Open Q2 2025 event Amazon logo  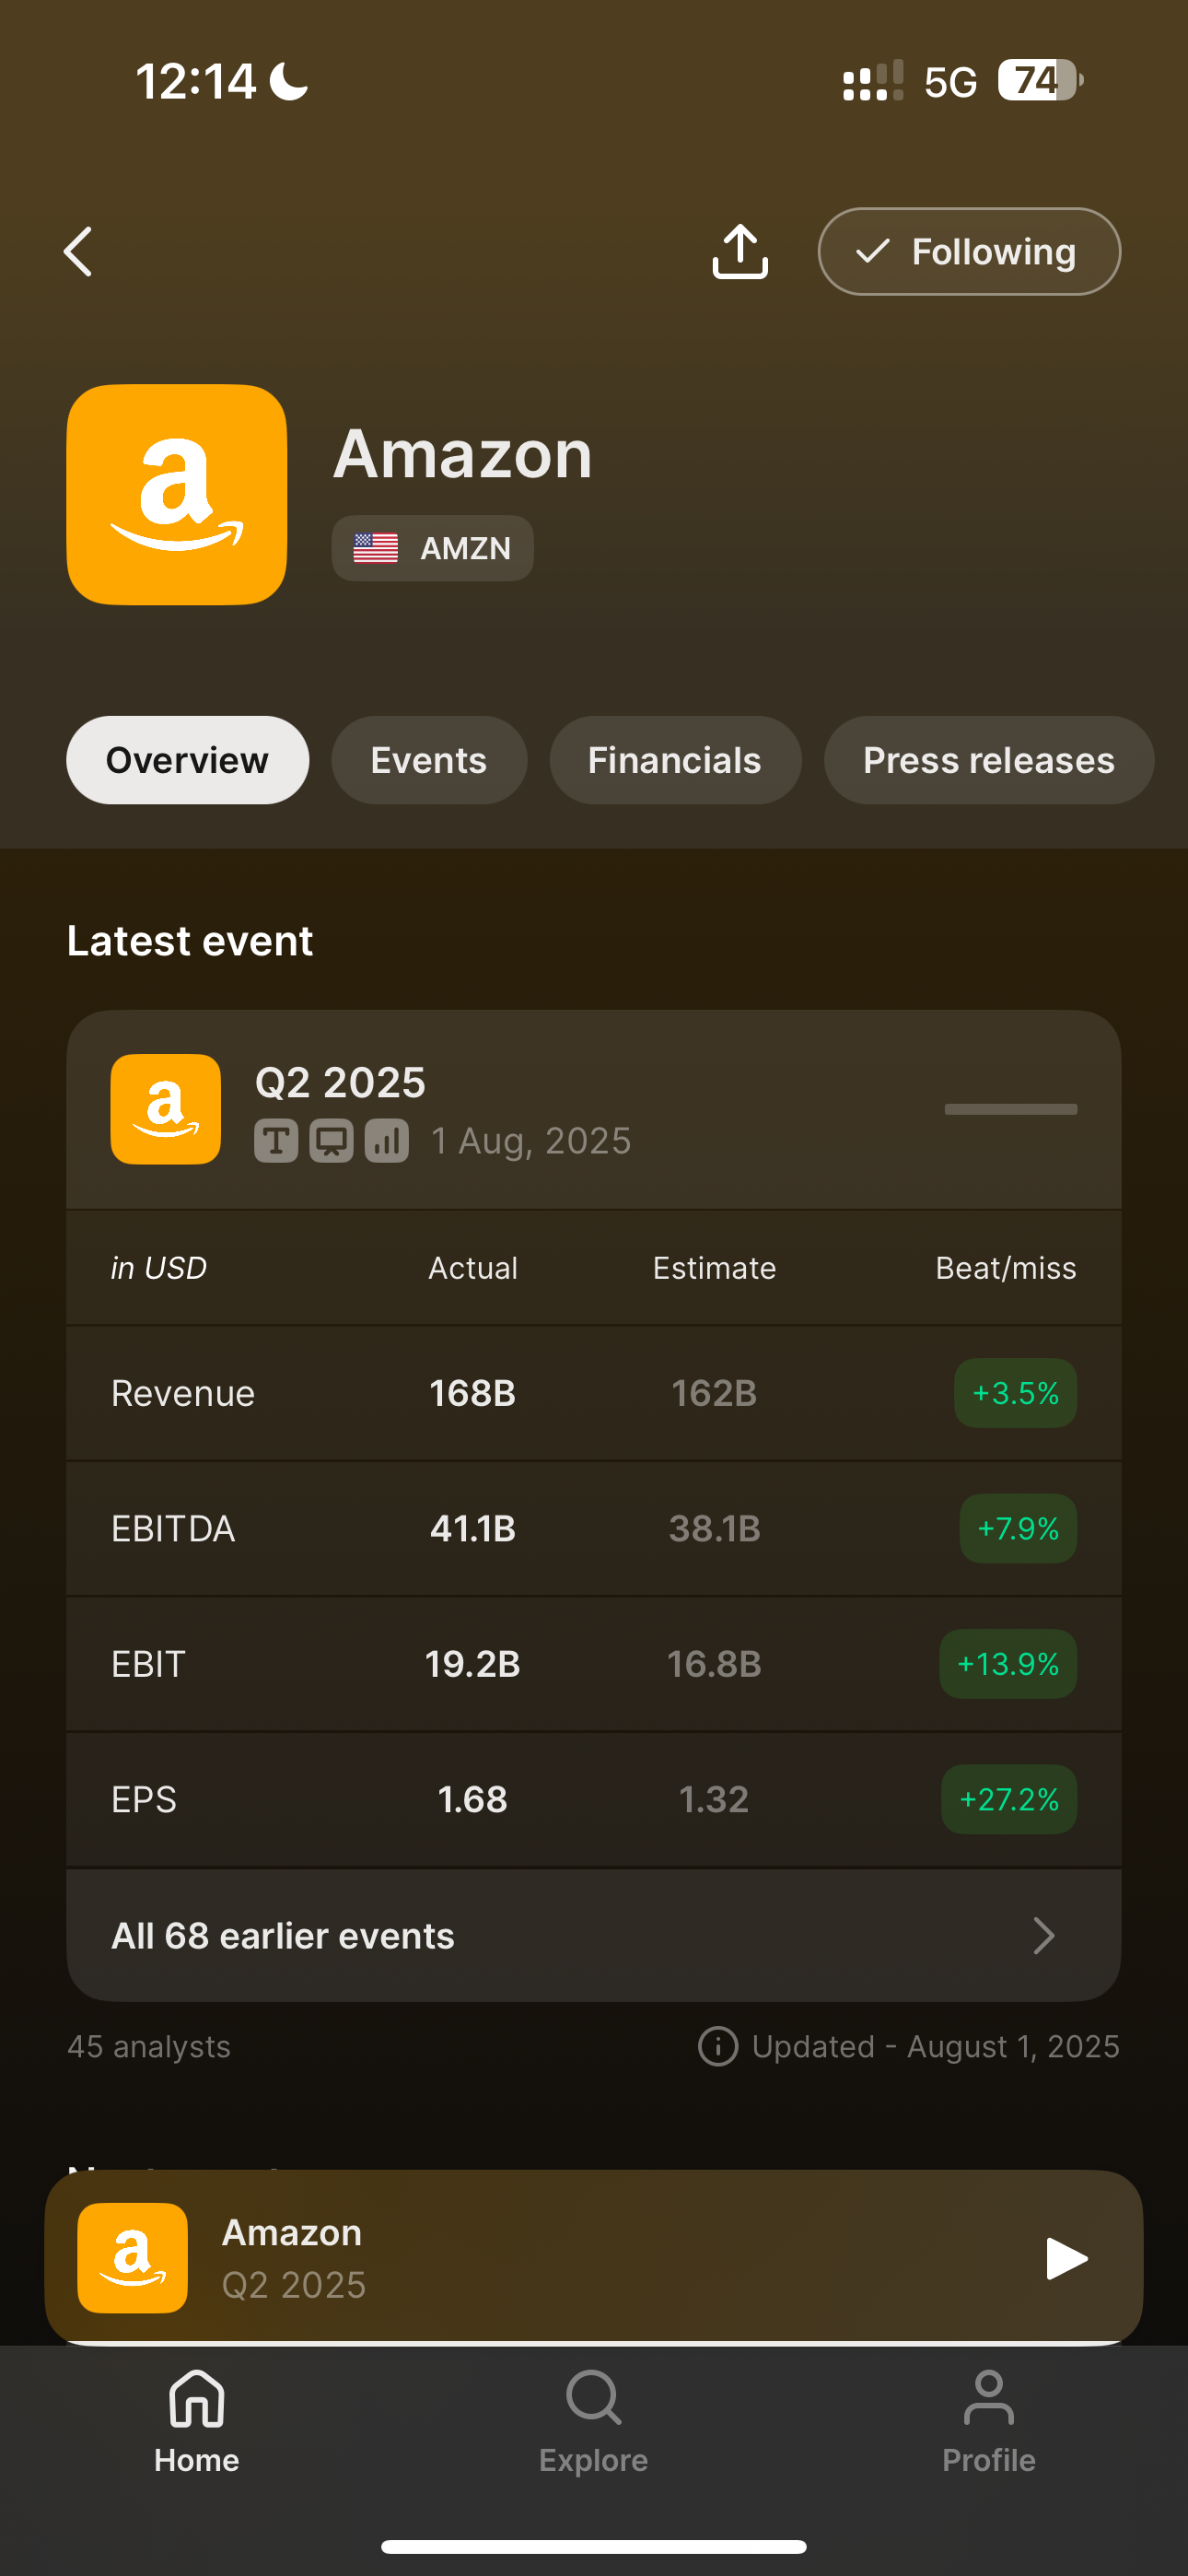click(x=166, y=1109)
